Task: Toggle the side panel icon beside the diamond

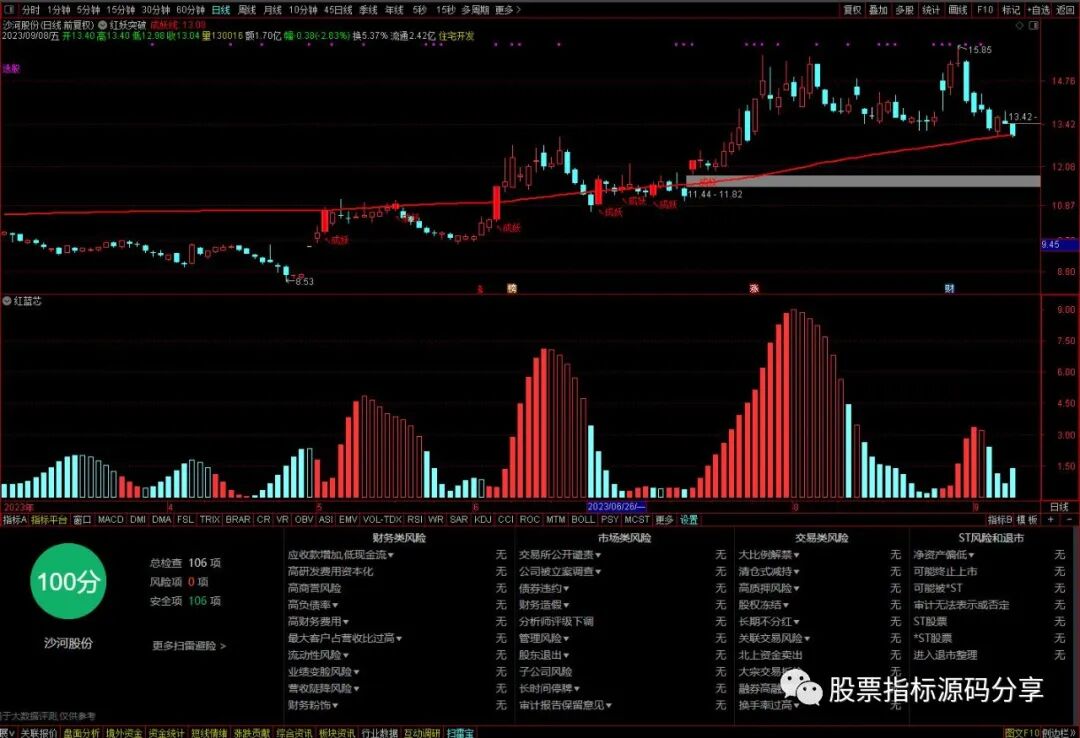Action: (1033, 25)
